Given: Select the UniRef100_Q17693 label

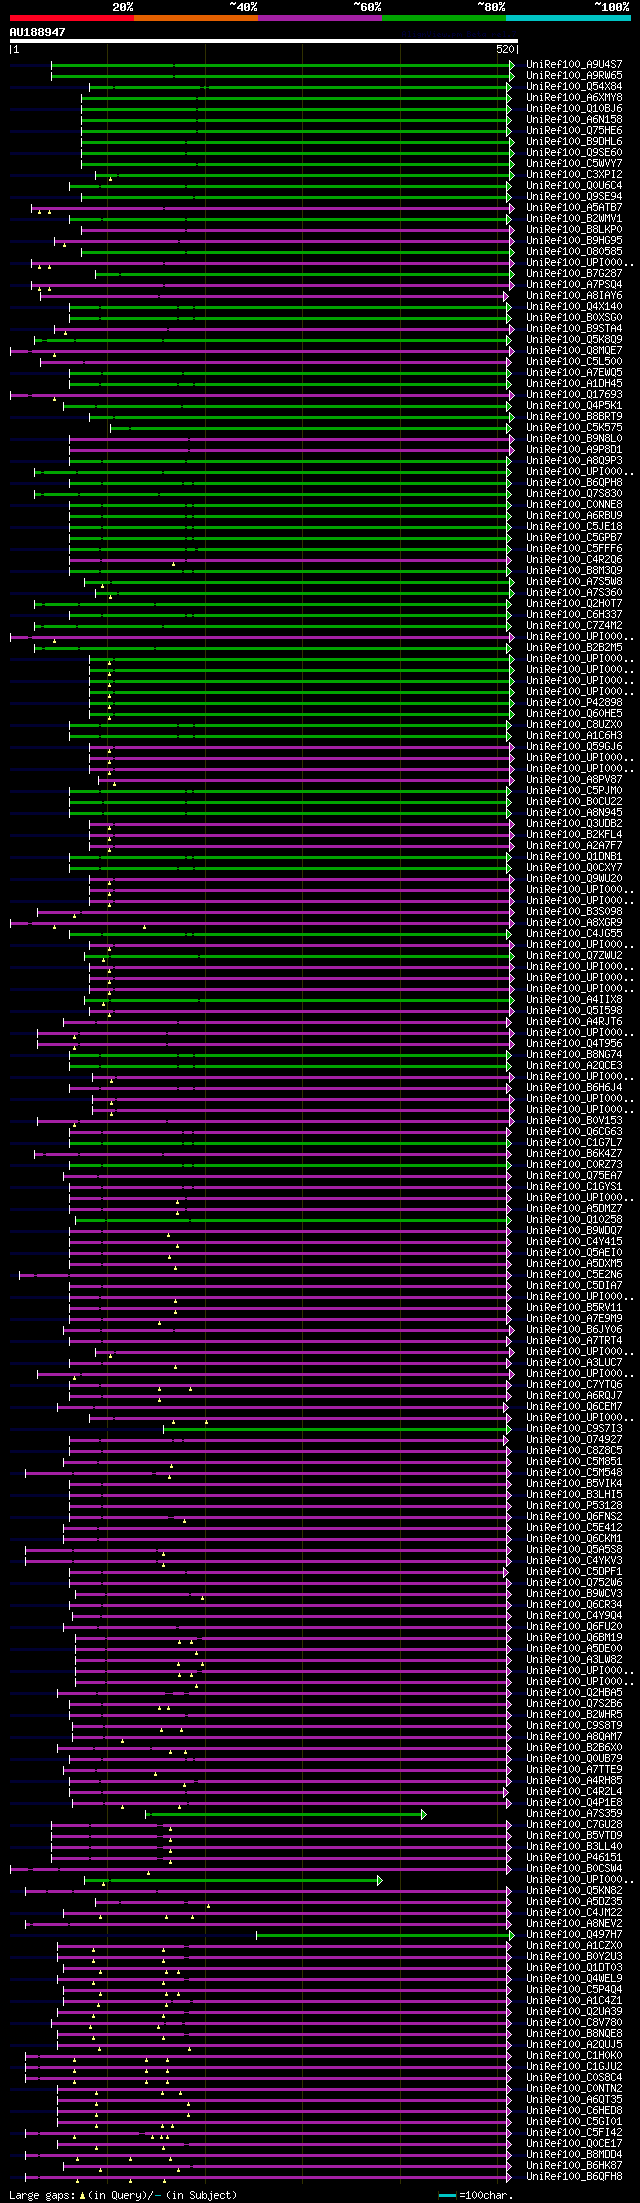Looking at the screenshot, I should click(x=574, y=394).
